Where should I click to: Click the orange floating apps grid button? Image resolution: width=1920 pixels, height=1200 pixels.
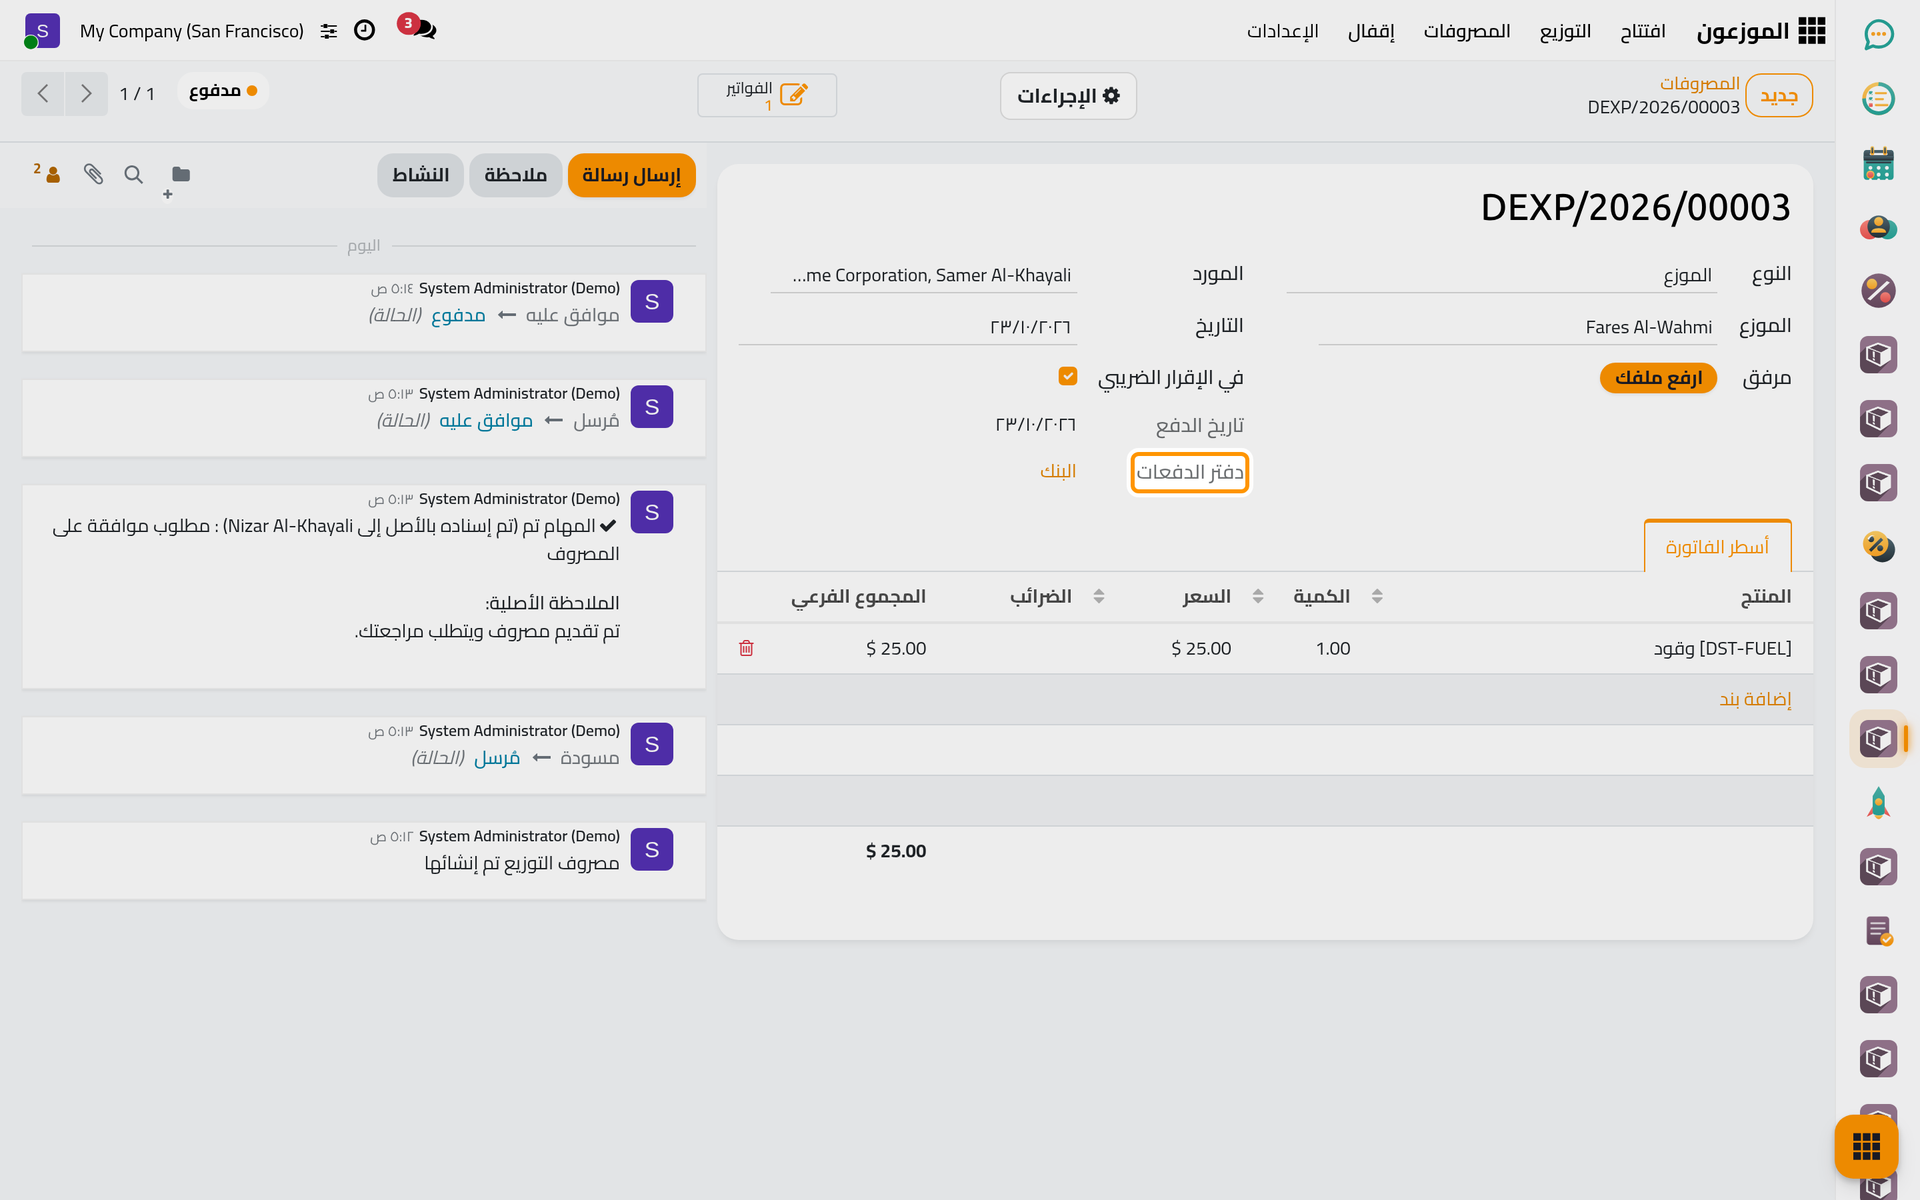(1866, 1146)
